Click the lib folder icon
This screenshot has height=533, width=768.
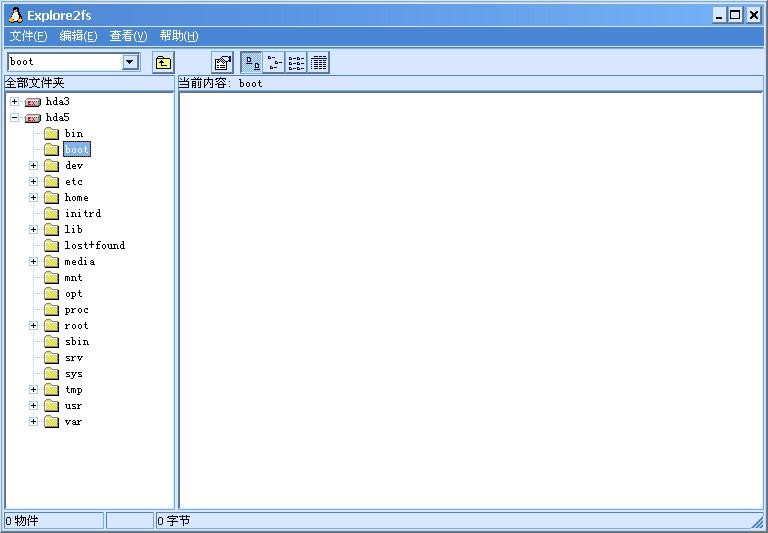(51, 229)
